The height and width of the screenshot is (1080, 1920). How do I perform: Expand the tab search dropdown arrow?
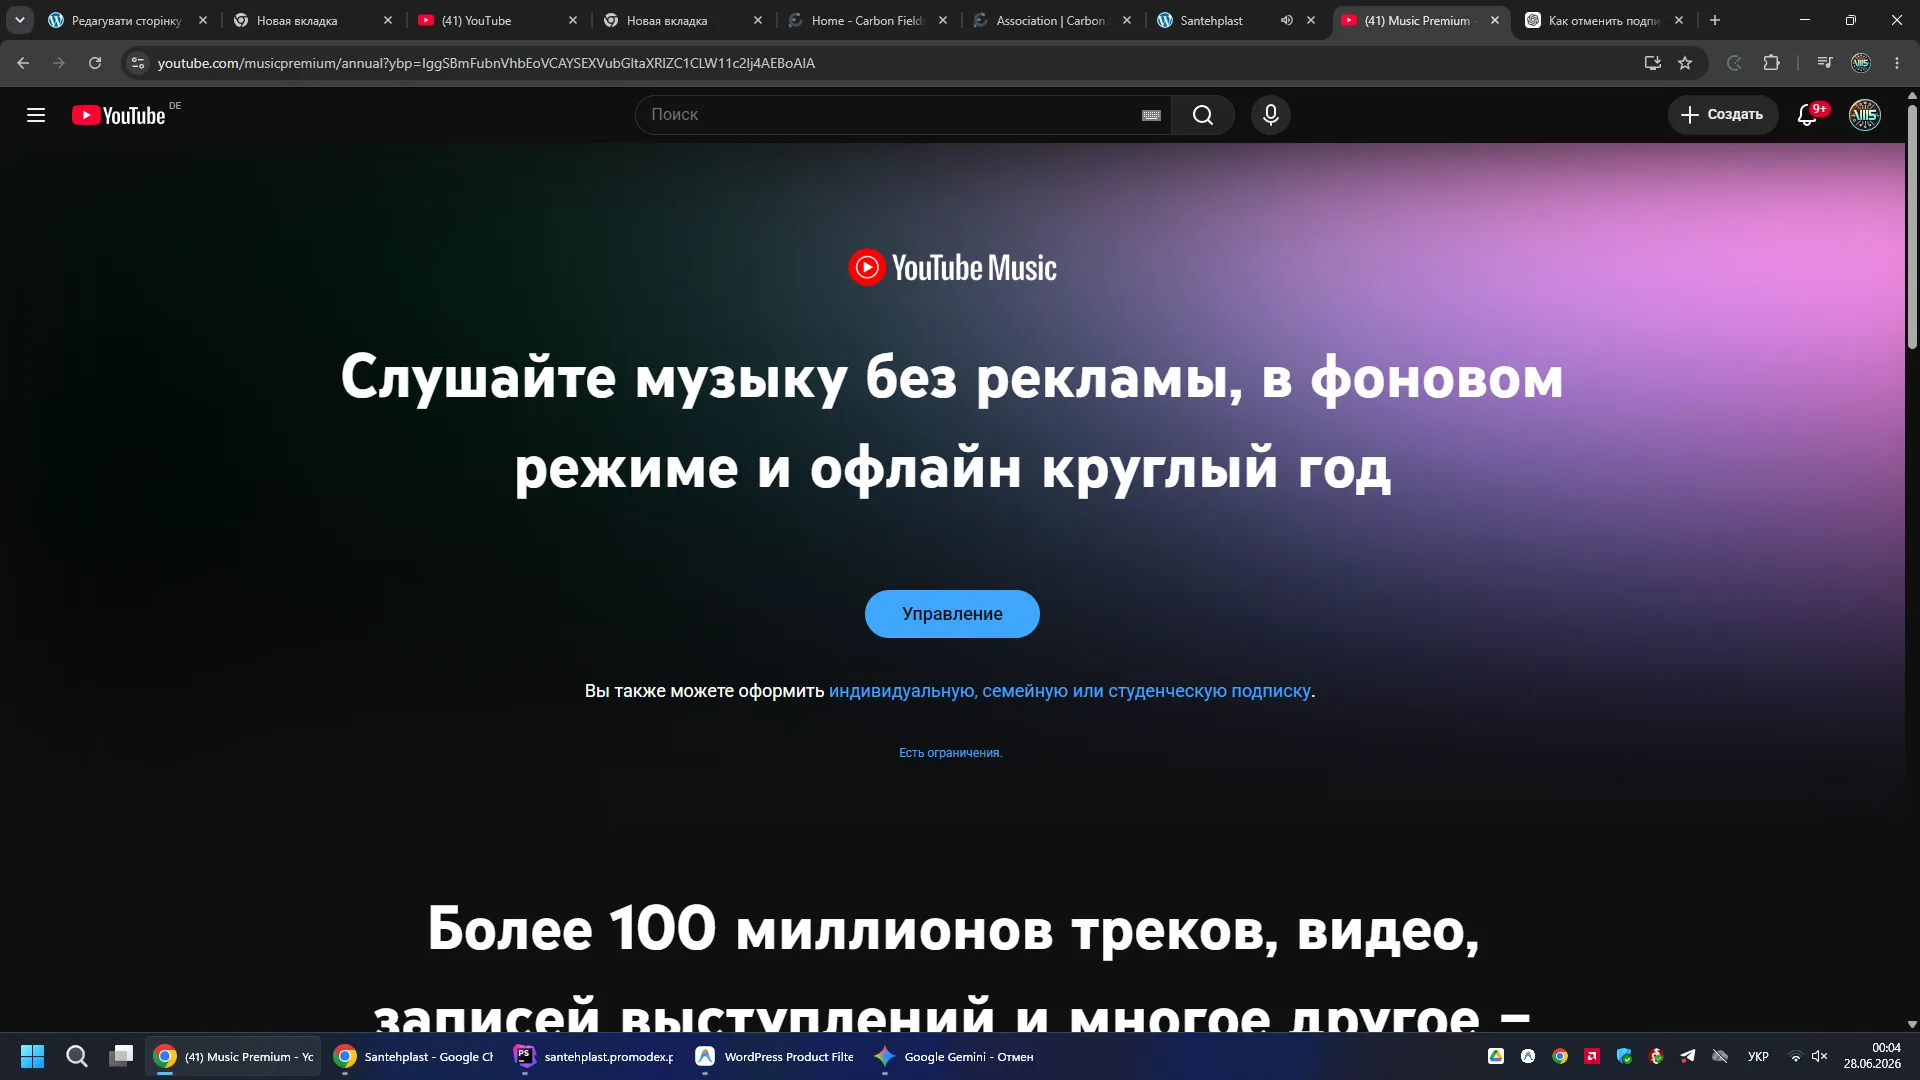coord(20,20)
